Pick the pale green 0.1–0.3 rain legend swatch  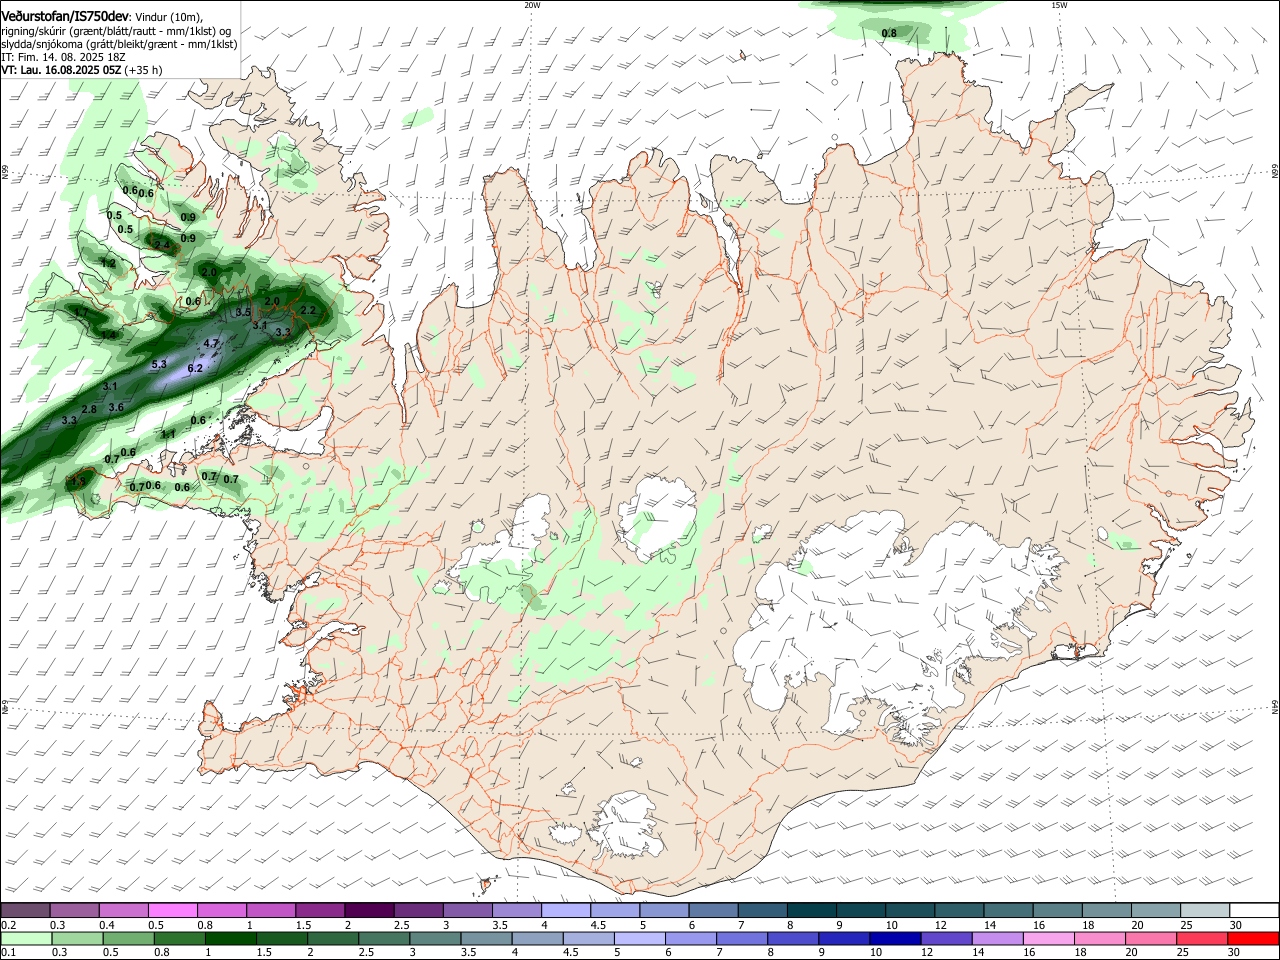(25, 938)
